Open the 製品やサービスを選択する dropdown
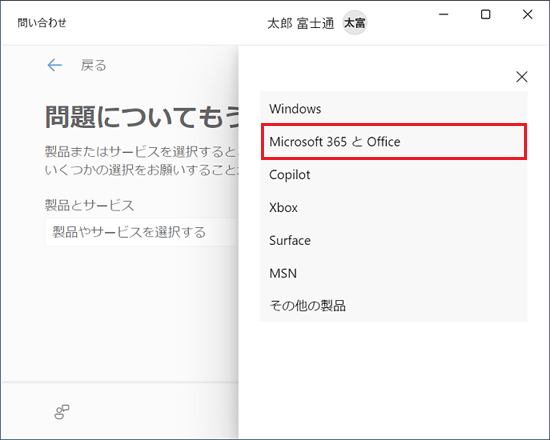The height and width of the screenshot is (440, 550). click(x=142, y=232)
